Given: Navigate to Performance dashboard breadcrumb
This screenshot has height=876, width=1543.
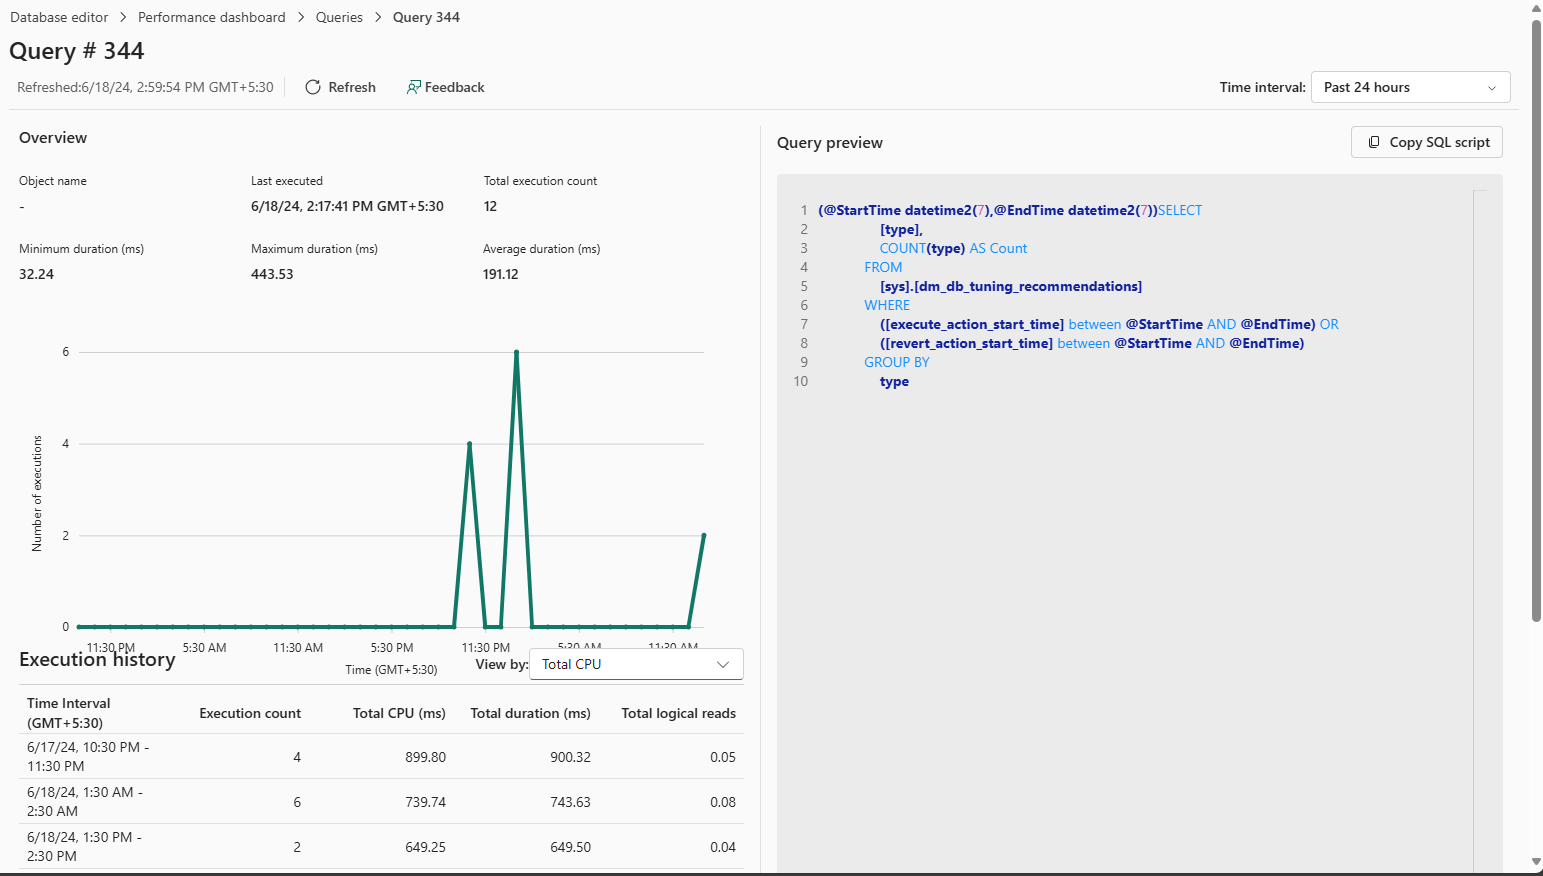Looking at the screenshot, I should pyautogui.click(x=211, y=17).
